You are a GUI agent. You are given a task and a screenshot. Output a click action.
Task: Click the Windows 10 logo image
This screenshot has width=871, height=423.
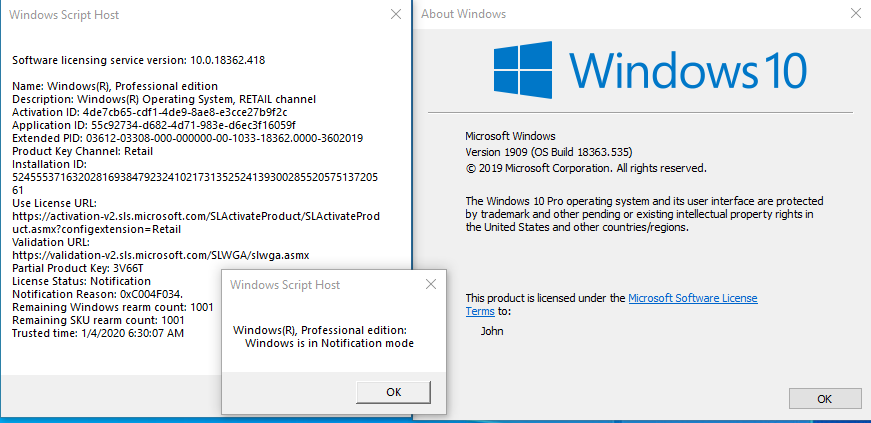pos(650,69)
